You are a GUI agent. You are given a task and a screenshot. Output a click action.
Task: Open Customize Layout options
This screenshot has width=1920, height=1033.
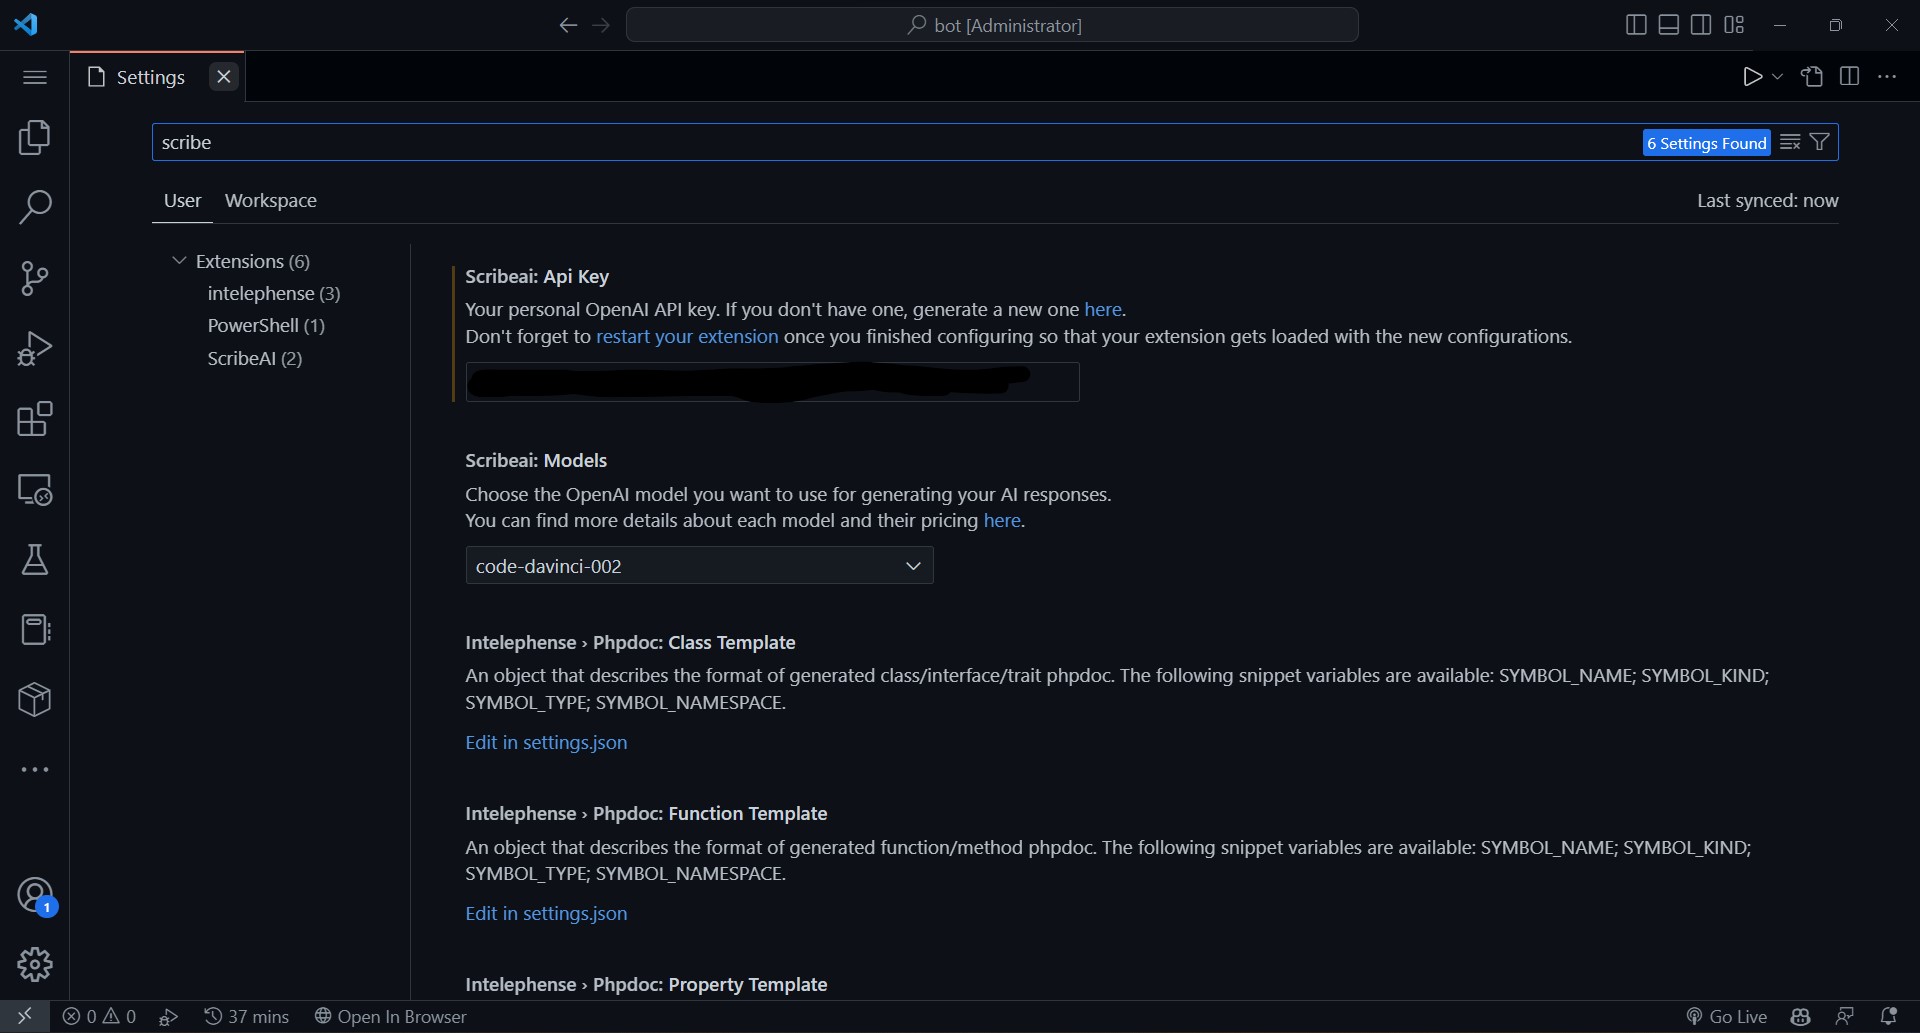point(1734,25)
